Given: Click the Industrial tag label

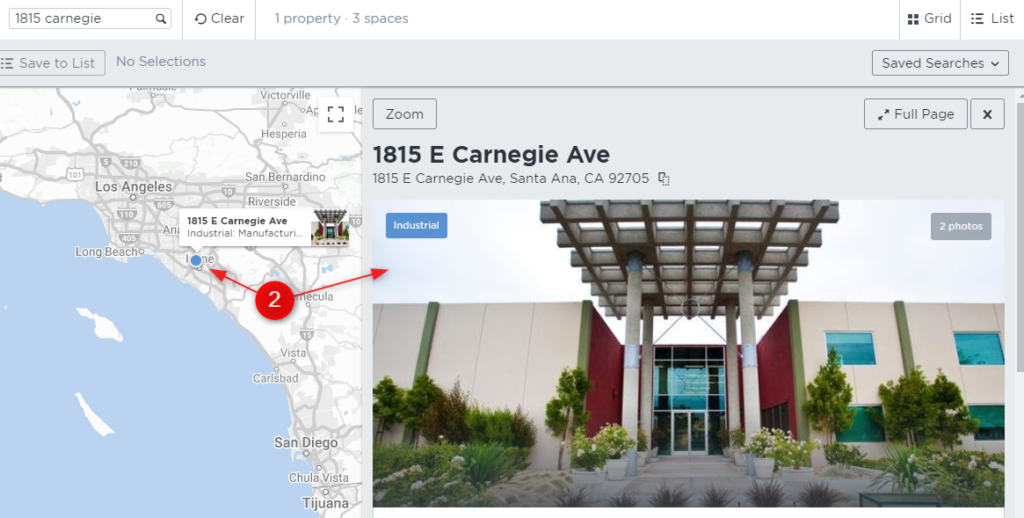Looking at the screenshot, I should [416, 225].
